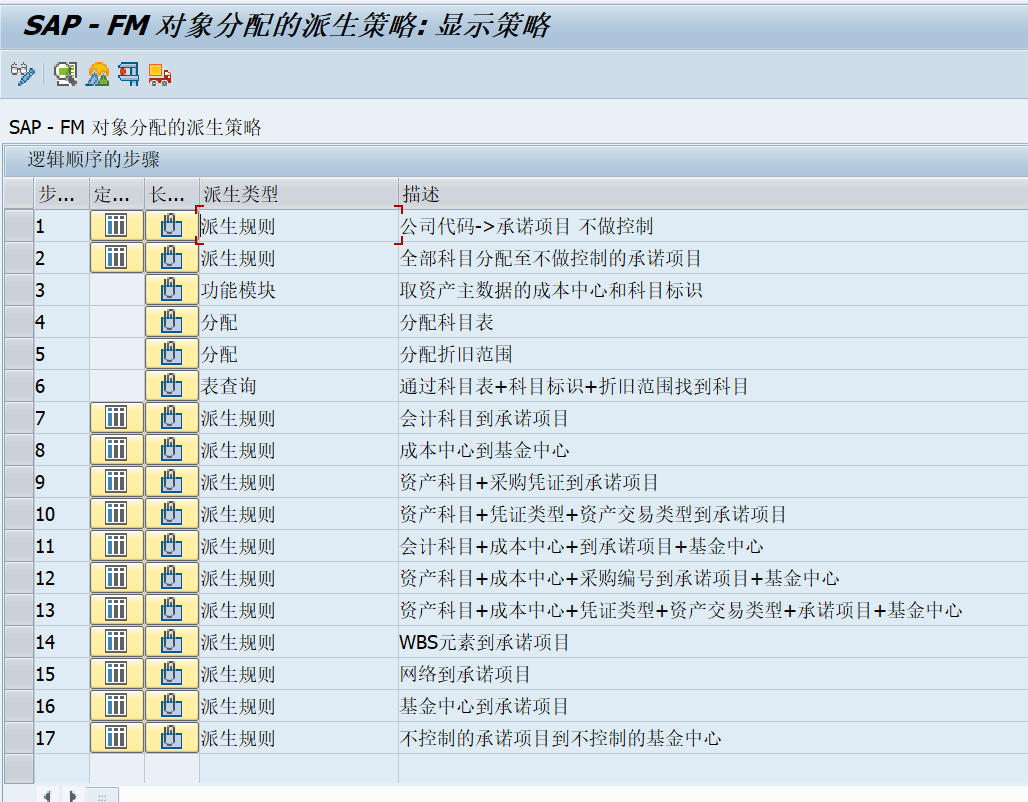This screenshot has width=1028, height=802.
Task: Open long text icon for step 8
Action: [171, 450]
